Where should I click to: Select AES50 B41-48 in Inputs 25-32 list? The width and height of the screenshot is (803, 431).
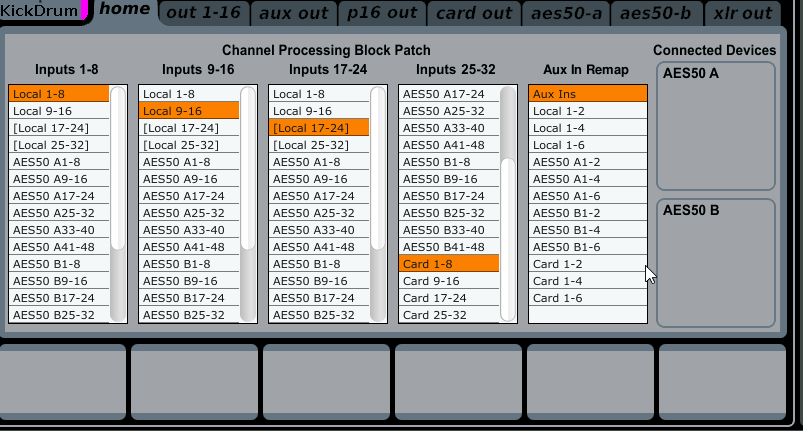click(449, 247)
